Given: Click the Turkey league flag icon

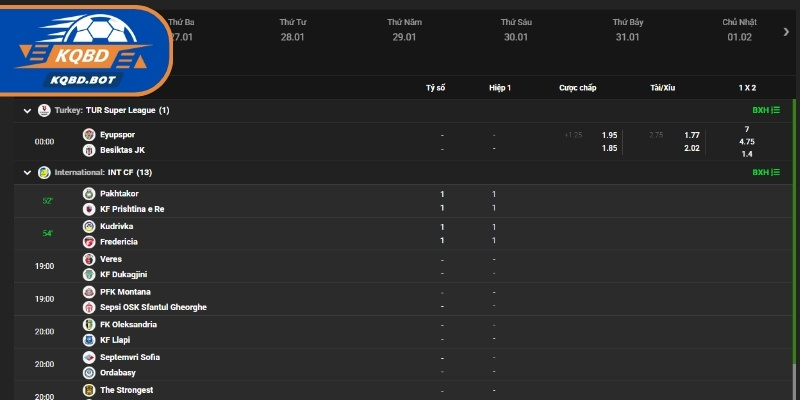Looking at the screenshot, I should (44, 110).
